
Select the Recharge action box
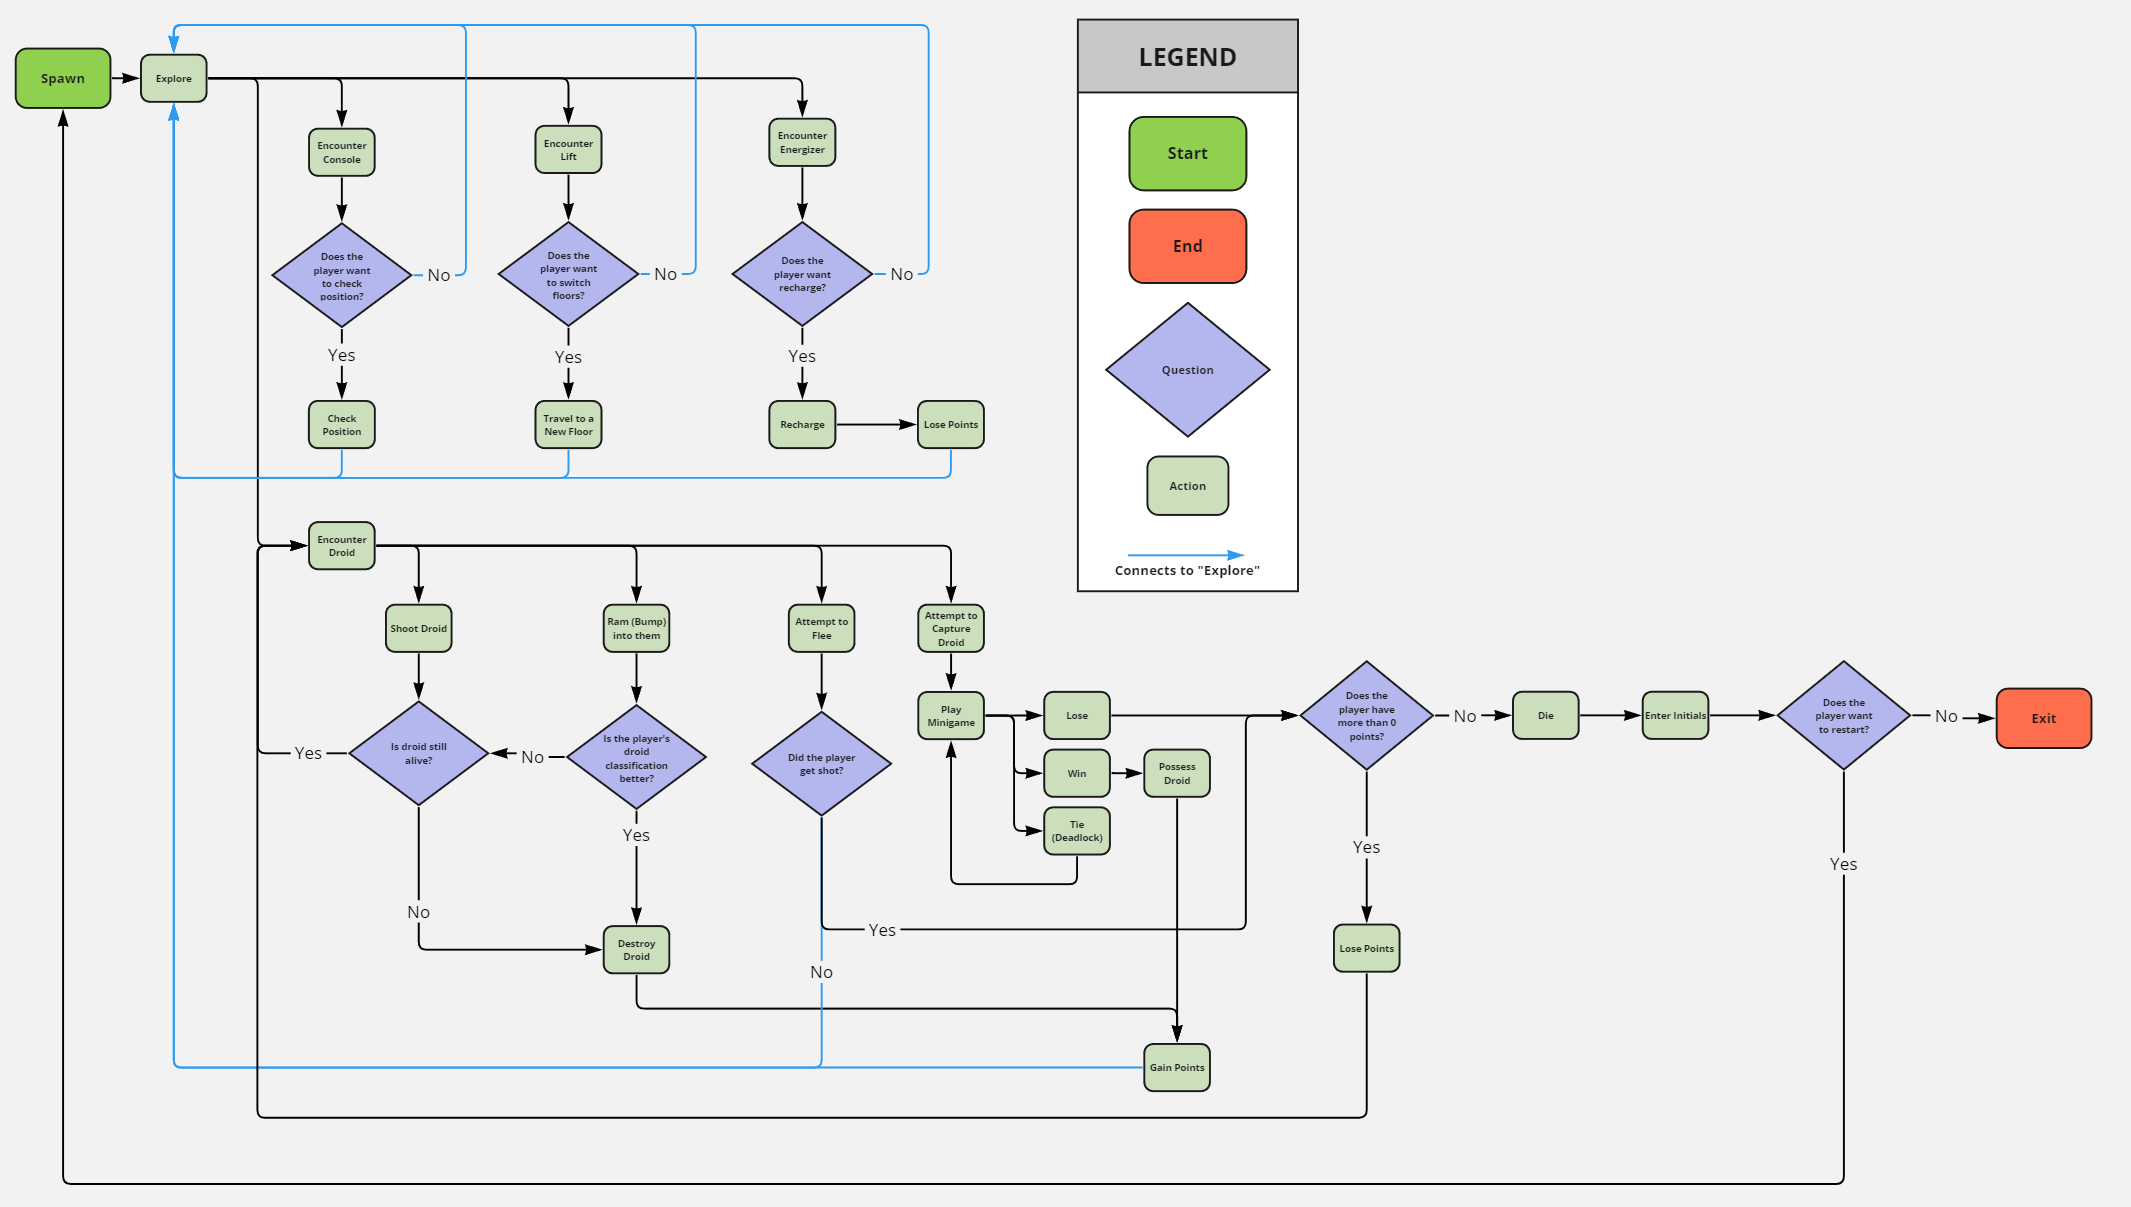802,425
